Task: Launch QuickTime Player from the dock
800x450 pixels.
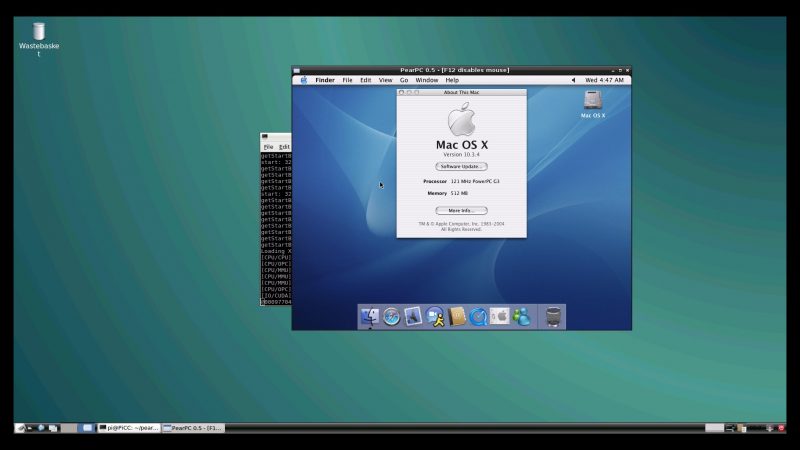Action: (x=479, y=317)
